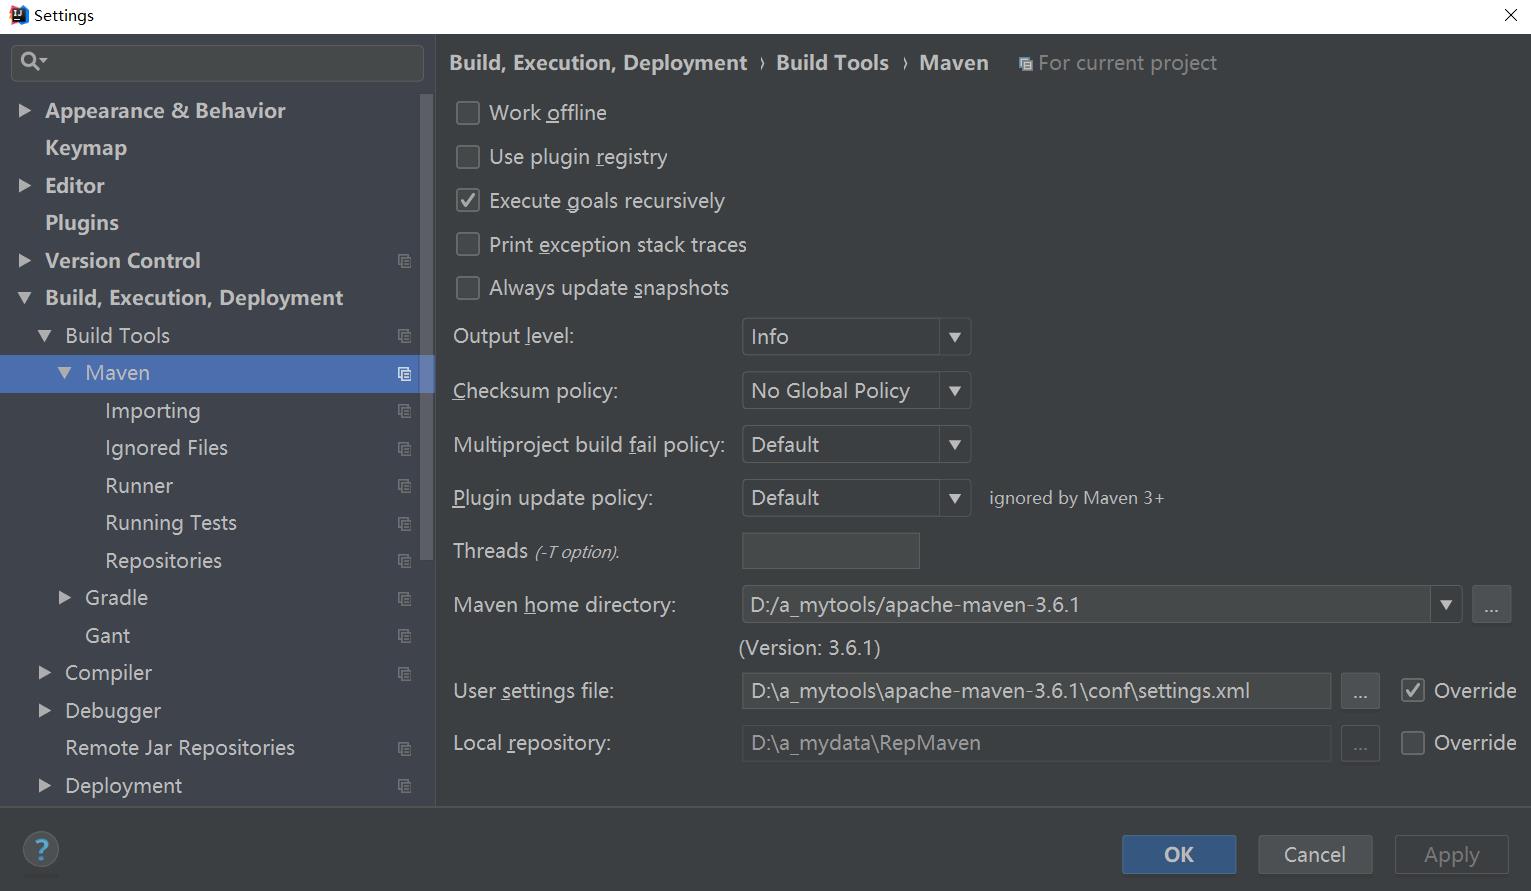Expand Appearance & Behavior section
This screenshot has width=1531, height=891.
(x=24, y=110)
